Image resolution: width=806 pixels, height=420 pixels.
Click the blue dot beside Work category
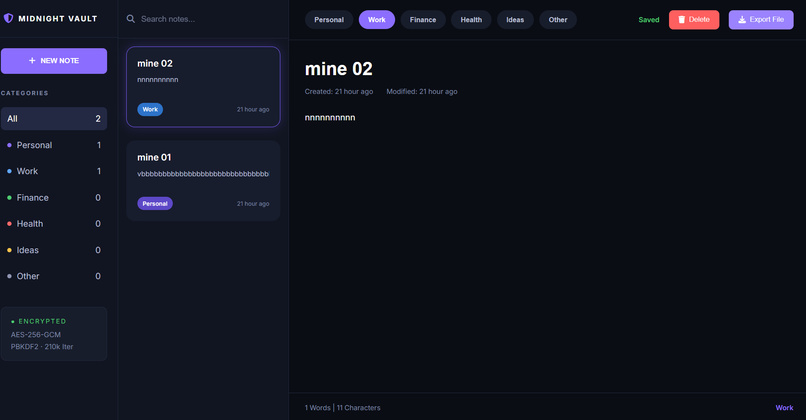[x=9, y=171]
